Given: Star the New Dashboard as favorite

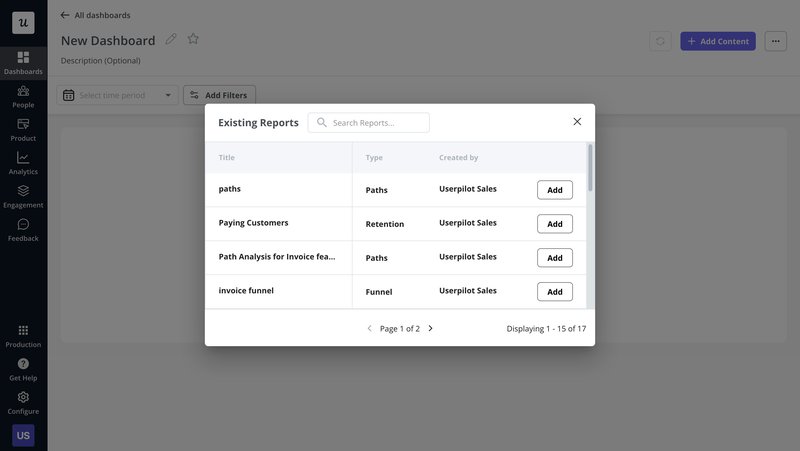Looking at the screenshot, I should pyautogui.click(x=193, y=39).
